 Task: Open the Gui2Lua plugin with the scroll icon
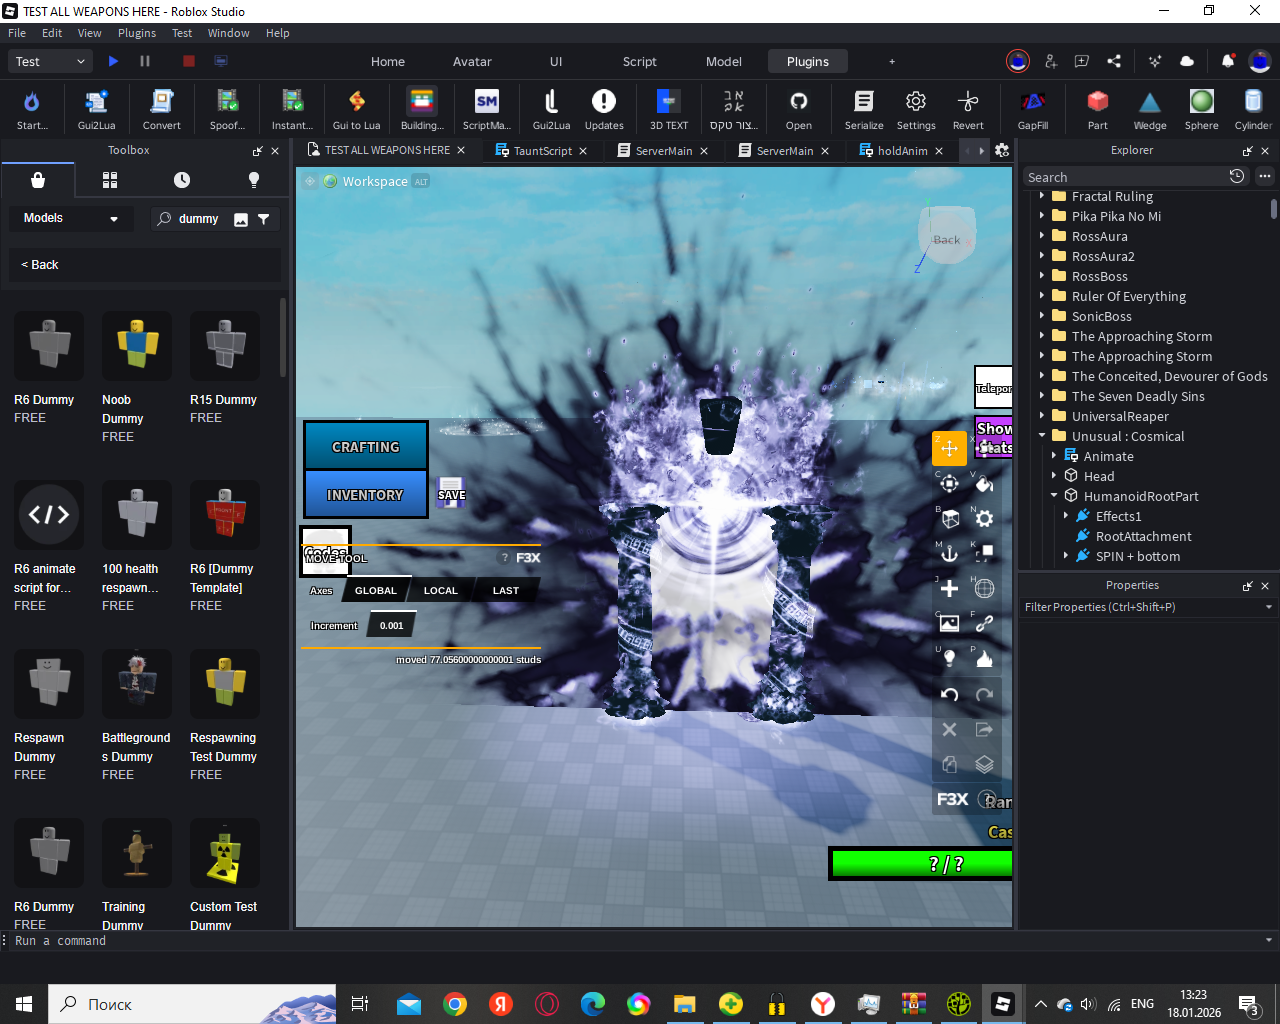point(97,109)
